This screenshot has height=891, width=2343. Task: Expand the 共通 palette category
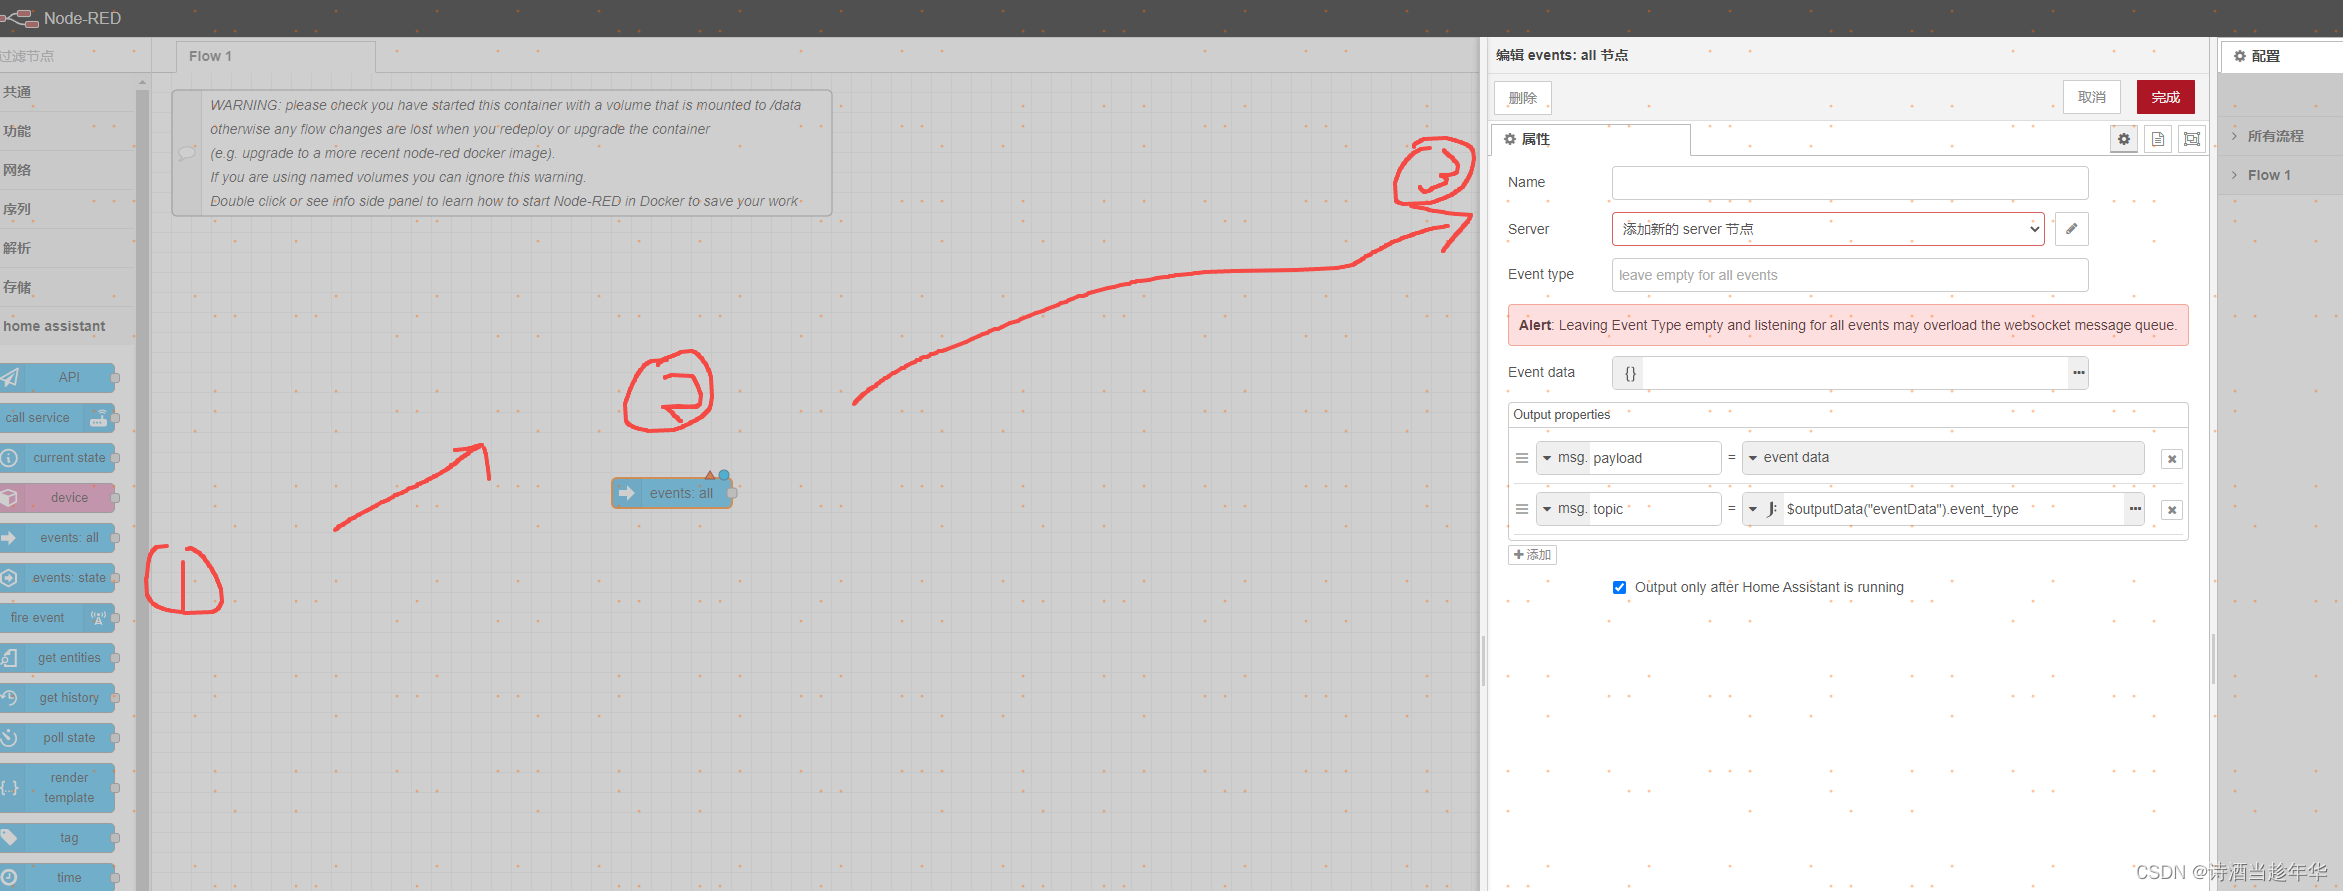click(67, 92)
